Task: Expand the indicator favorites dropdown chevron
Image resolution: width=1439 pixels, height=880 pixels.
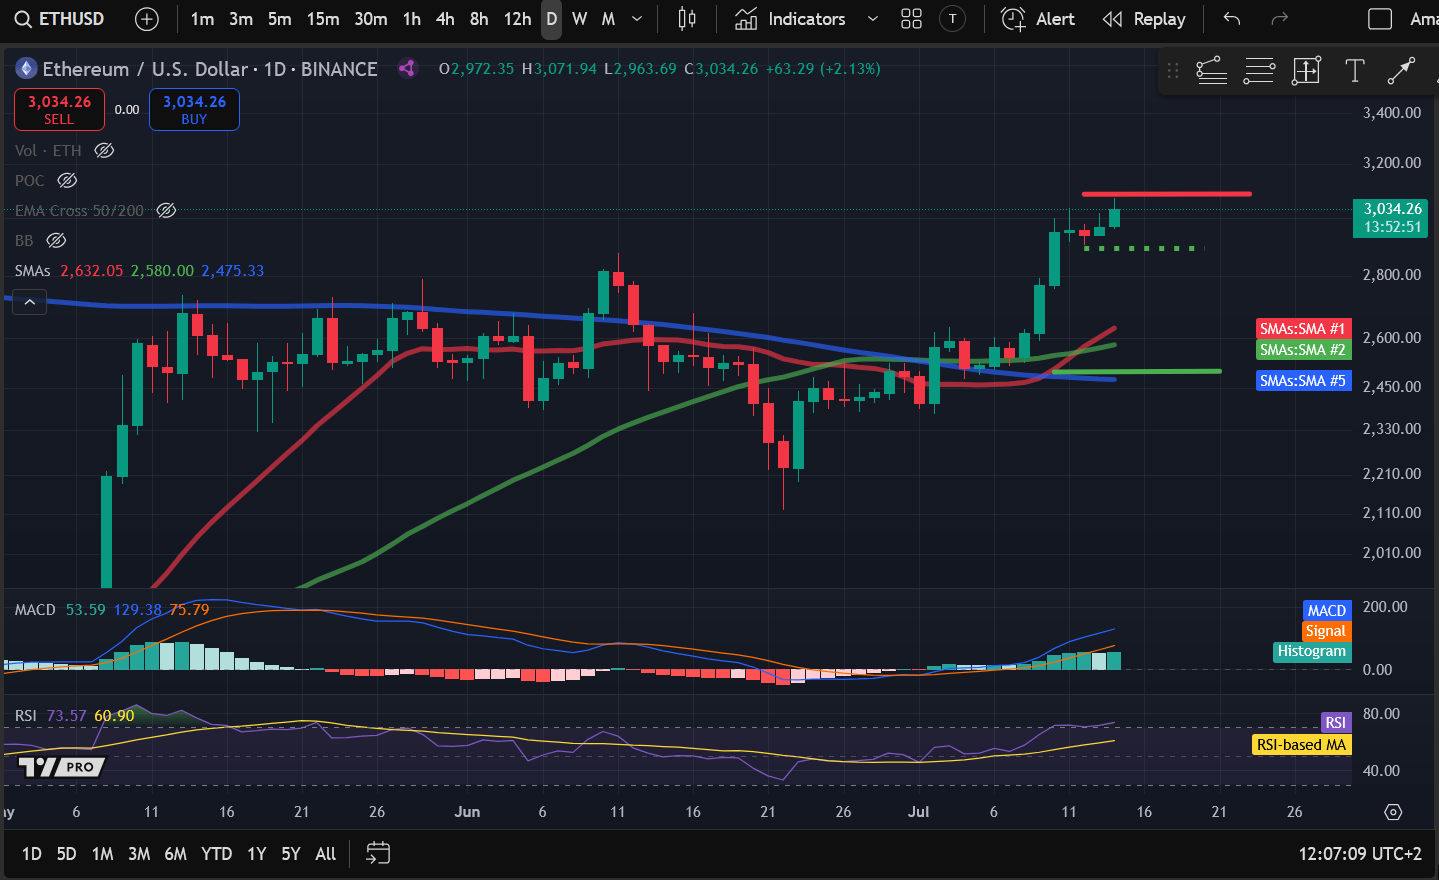Action: [x=872, y=19]
